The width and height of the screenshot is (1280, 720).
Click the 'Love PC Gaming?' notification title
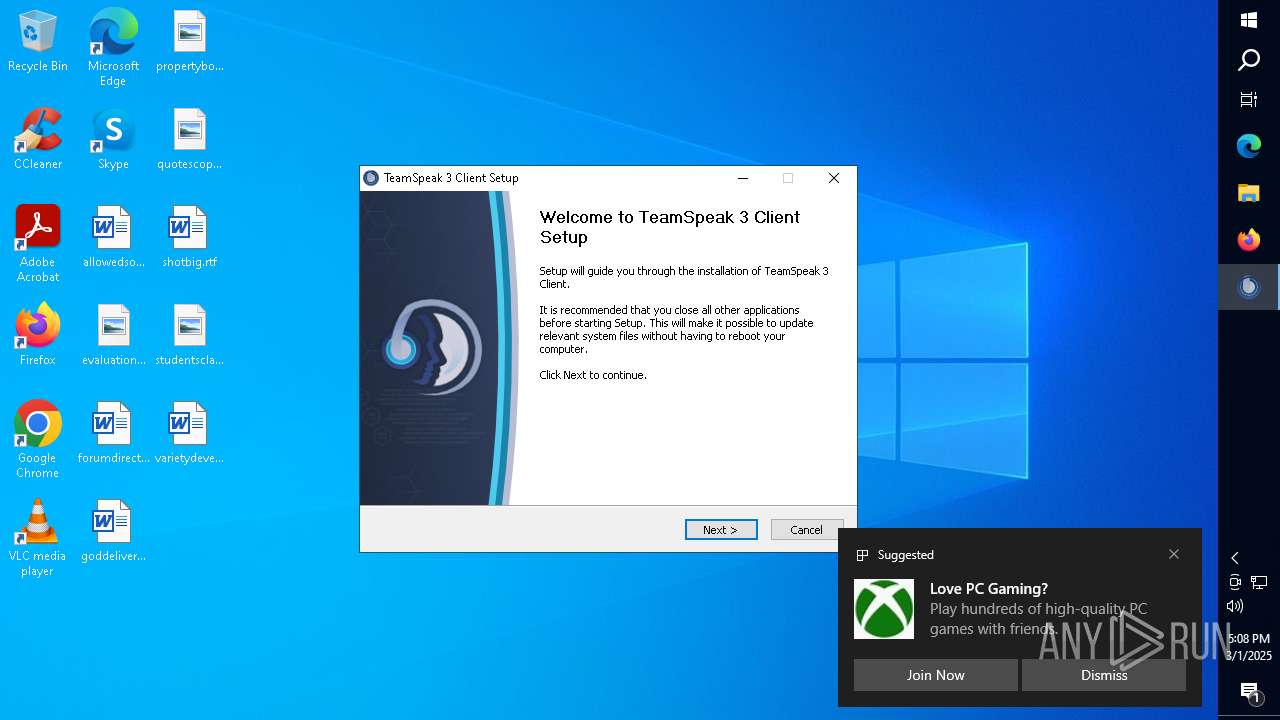click(x=989, y=589)
